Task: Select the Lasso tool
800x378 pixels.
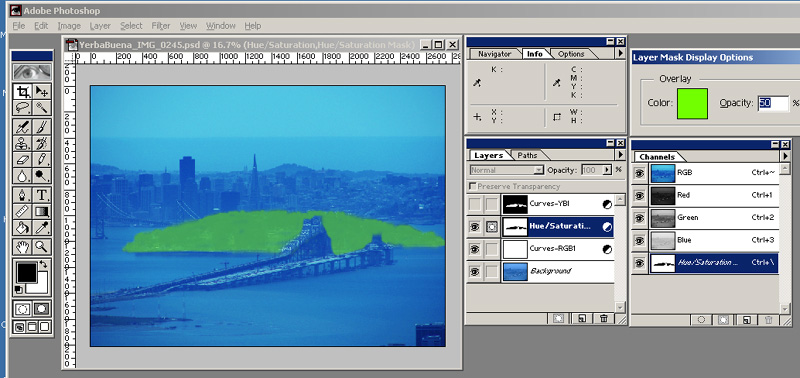Action: tap(23, 108)
